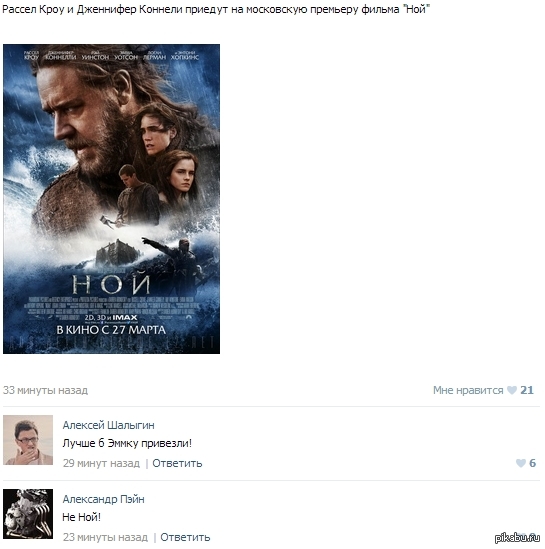Image resolution: width=545 pixels, height=549 pixels.
Task: Click the like count 6 on first comment
Action: tap(532, 463)
